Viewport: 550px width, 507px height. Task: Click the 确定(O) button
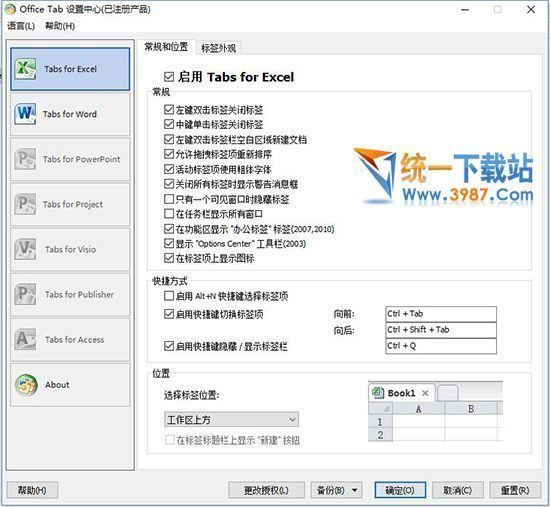pyautogui.click(x=400, y=490)
